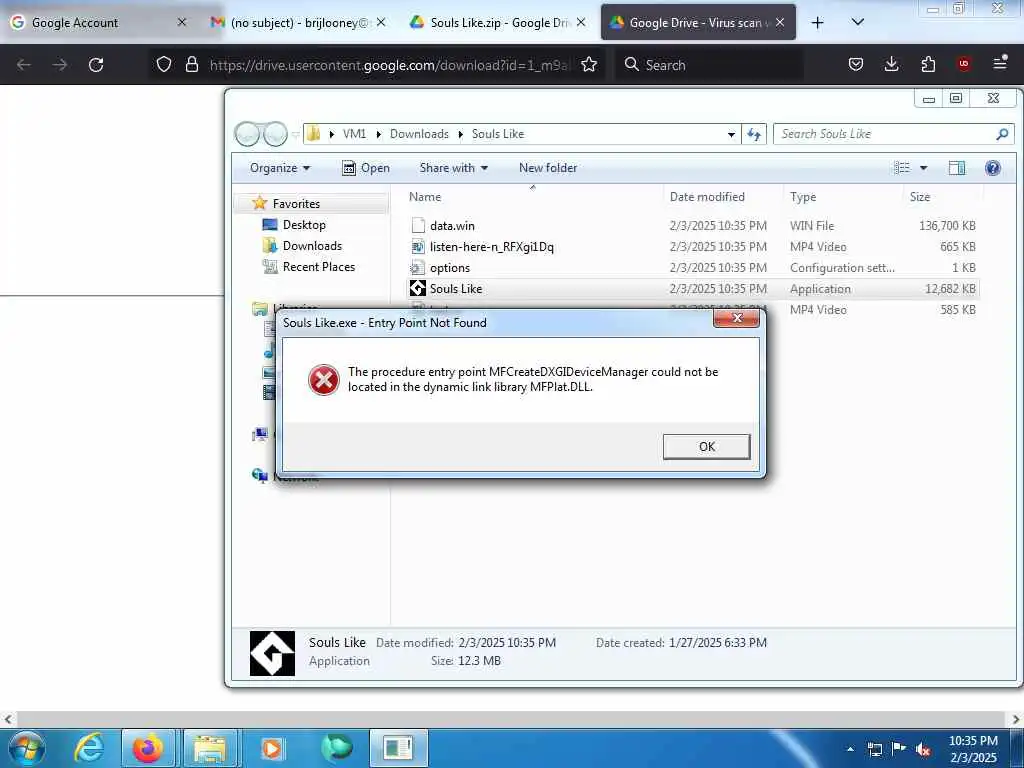Image resolution: width=1024 pixels, height=768 pixels.
Task: Open the Windows Start button
Action: [26, 748]
